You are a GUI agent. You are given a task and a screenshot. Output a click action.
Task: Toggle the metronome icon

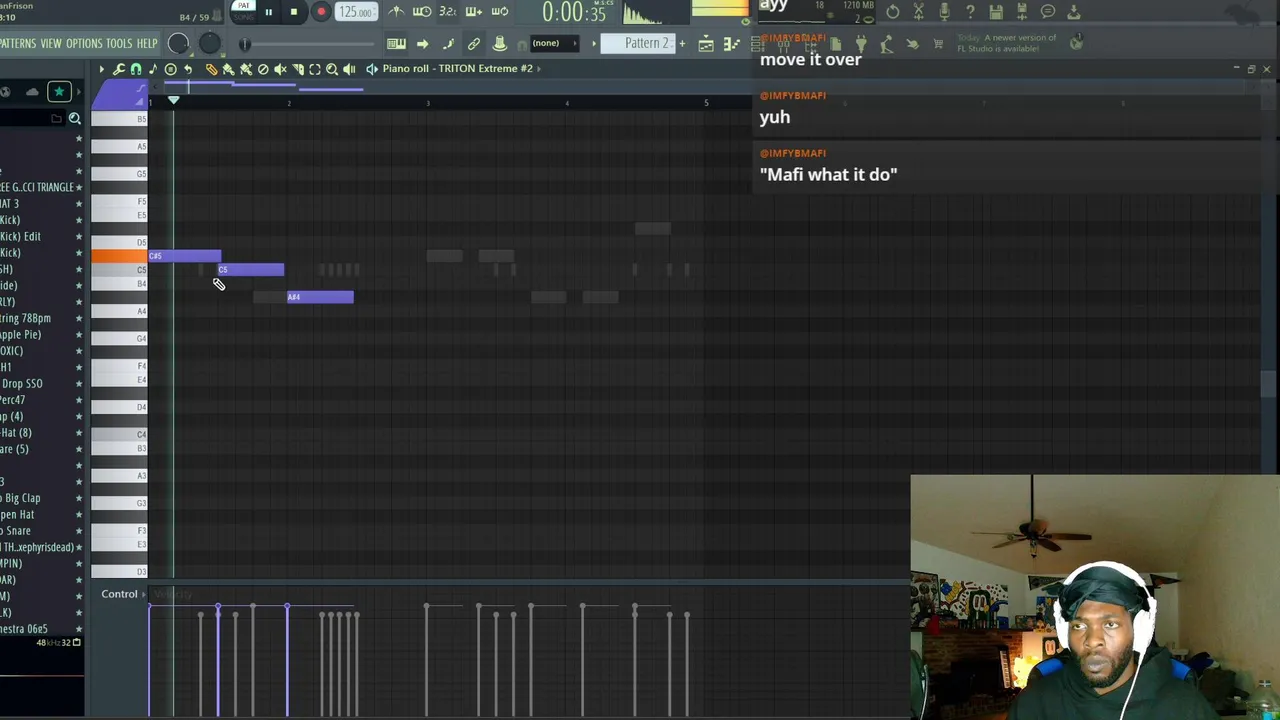pyautogui.click(x=397, y=12)
